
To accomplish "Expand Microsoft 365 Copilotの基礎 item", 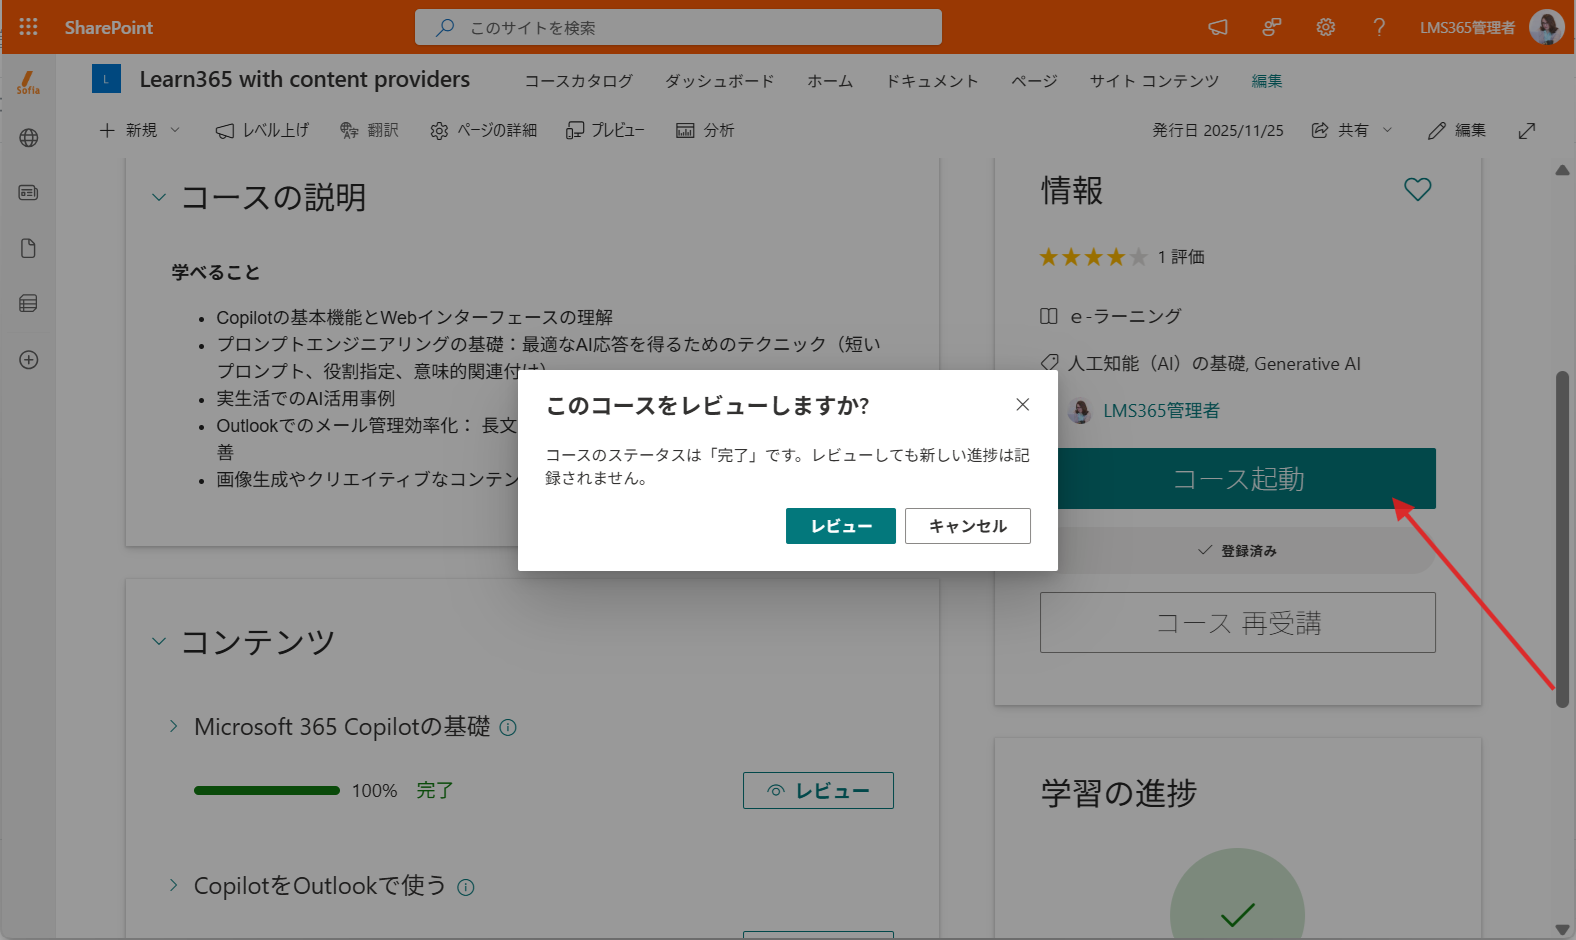I will (173, 726).
